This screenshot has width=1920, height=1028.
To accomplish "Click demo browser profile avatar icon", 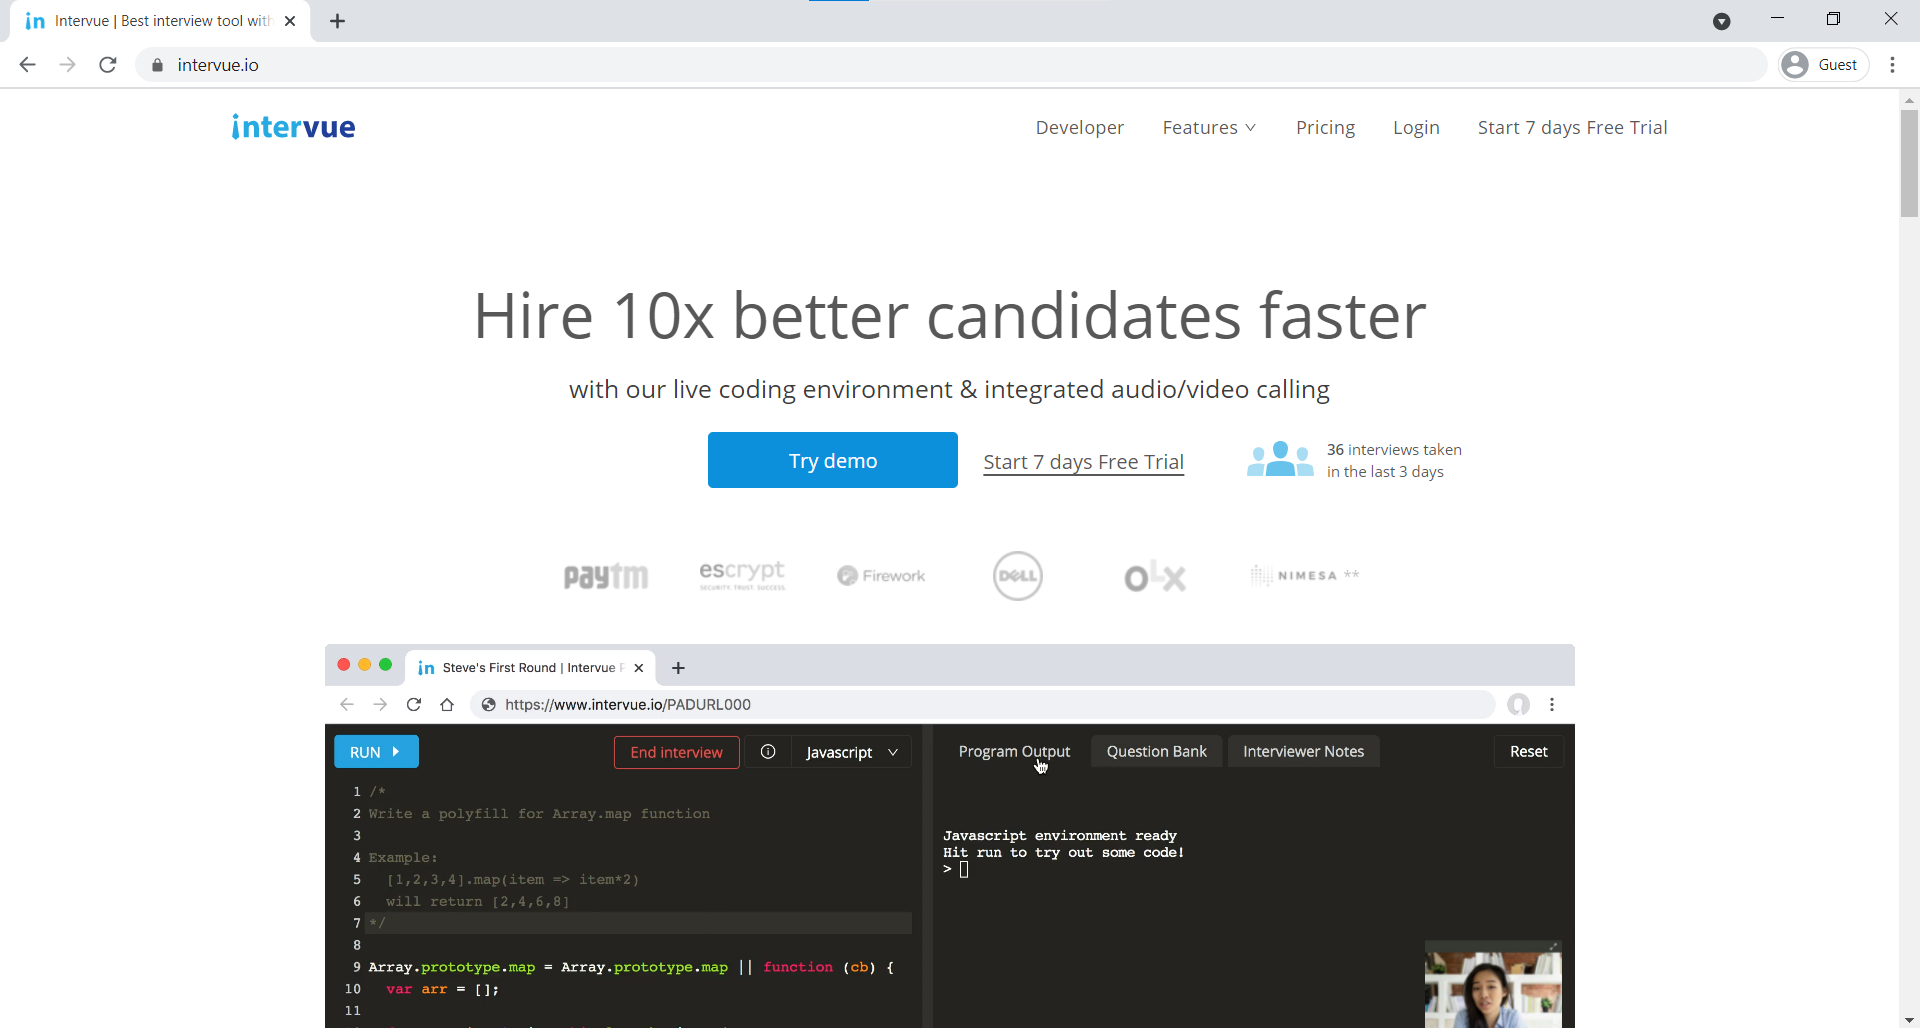I will (x=1519, y=705).
